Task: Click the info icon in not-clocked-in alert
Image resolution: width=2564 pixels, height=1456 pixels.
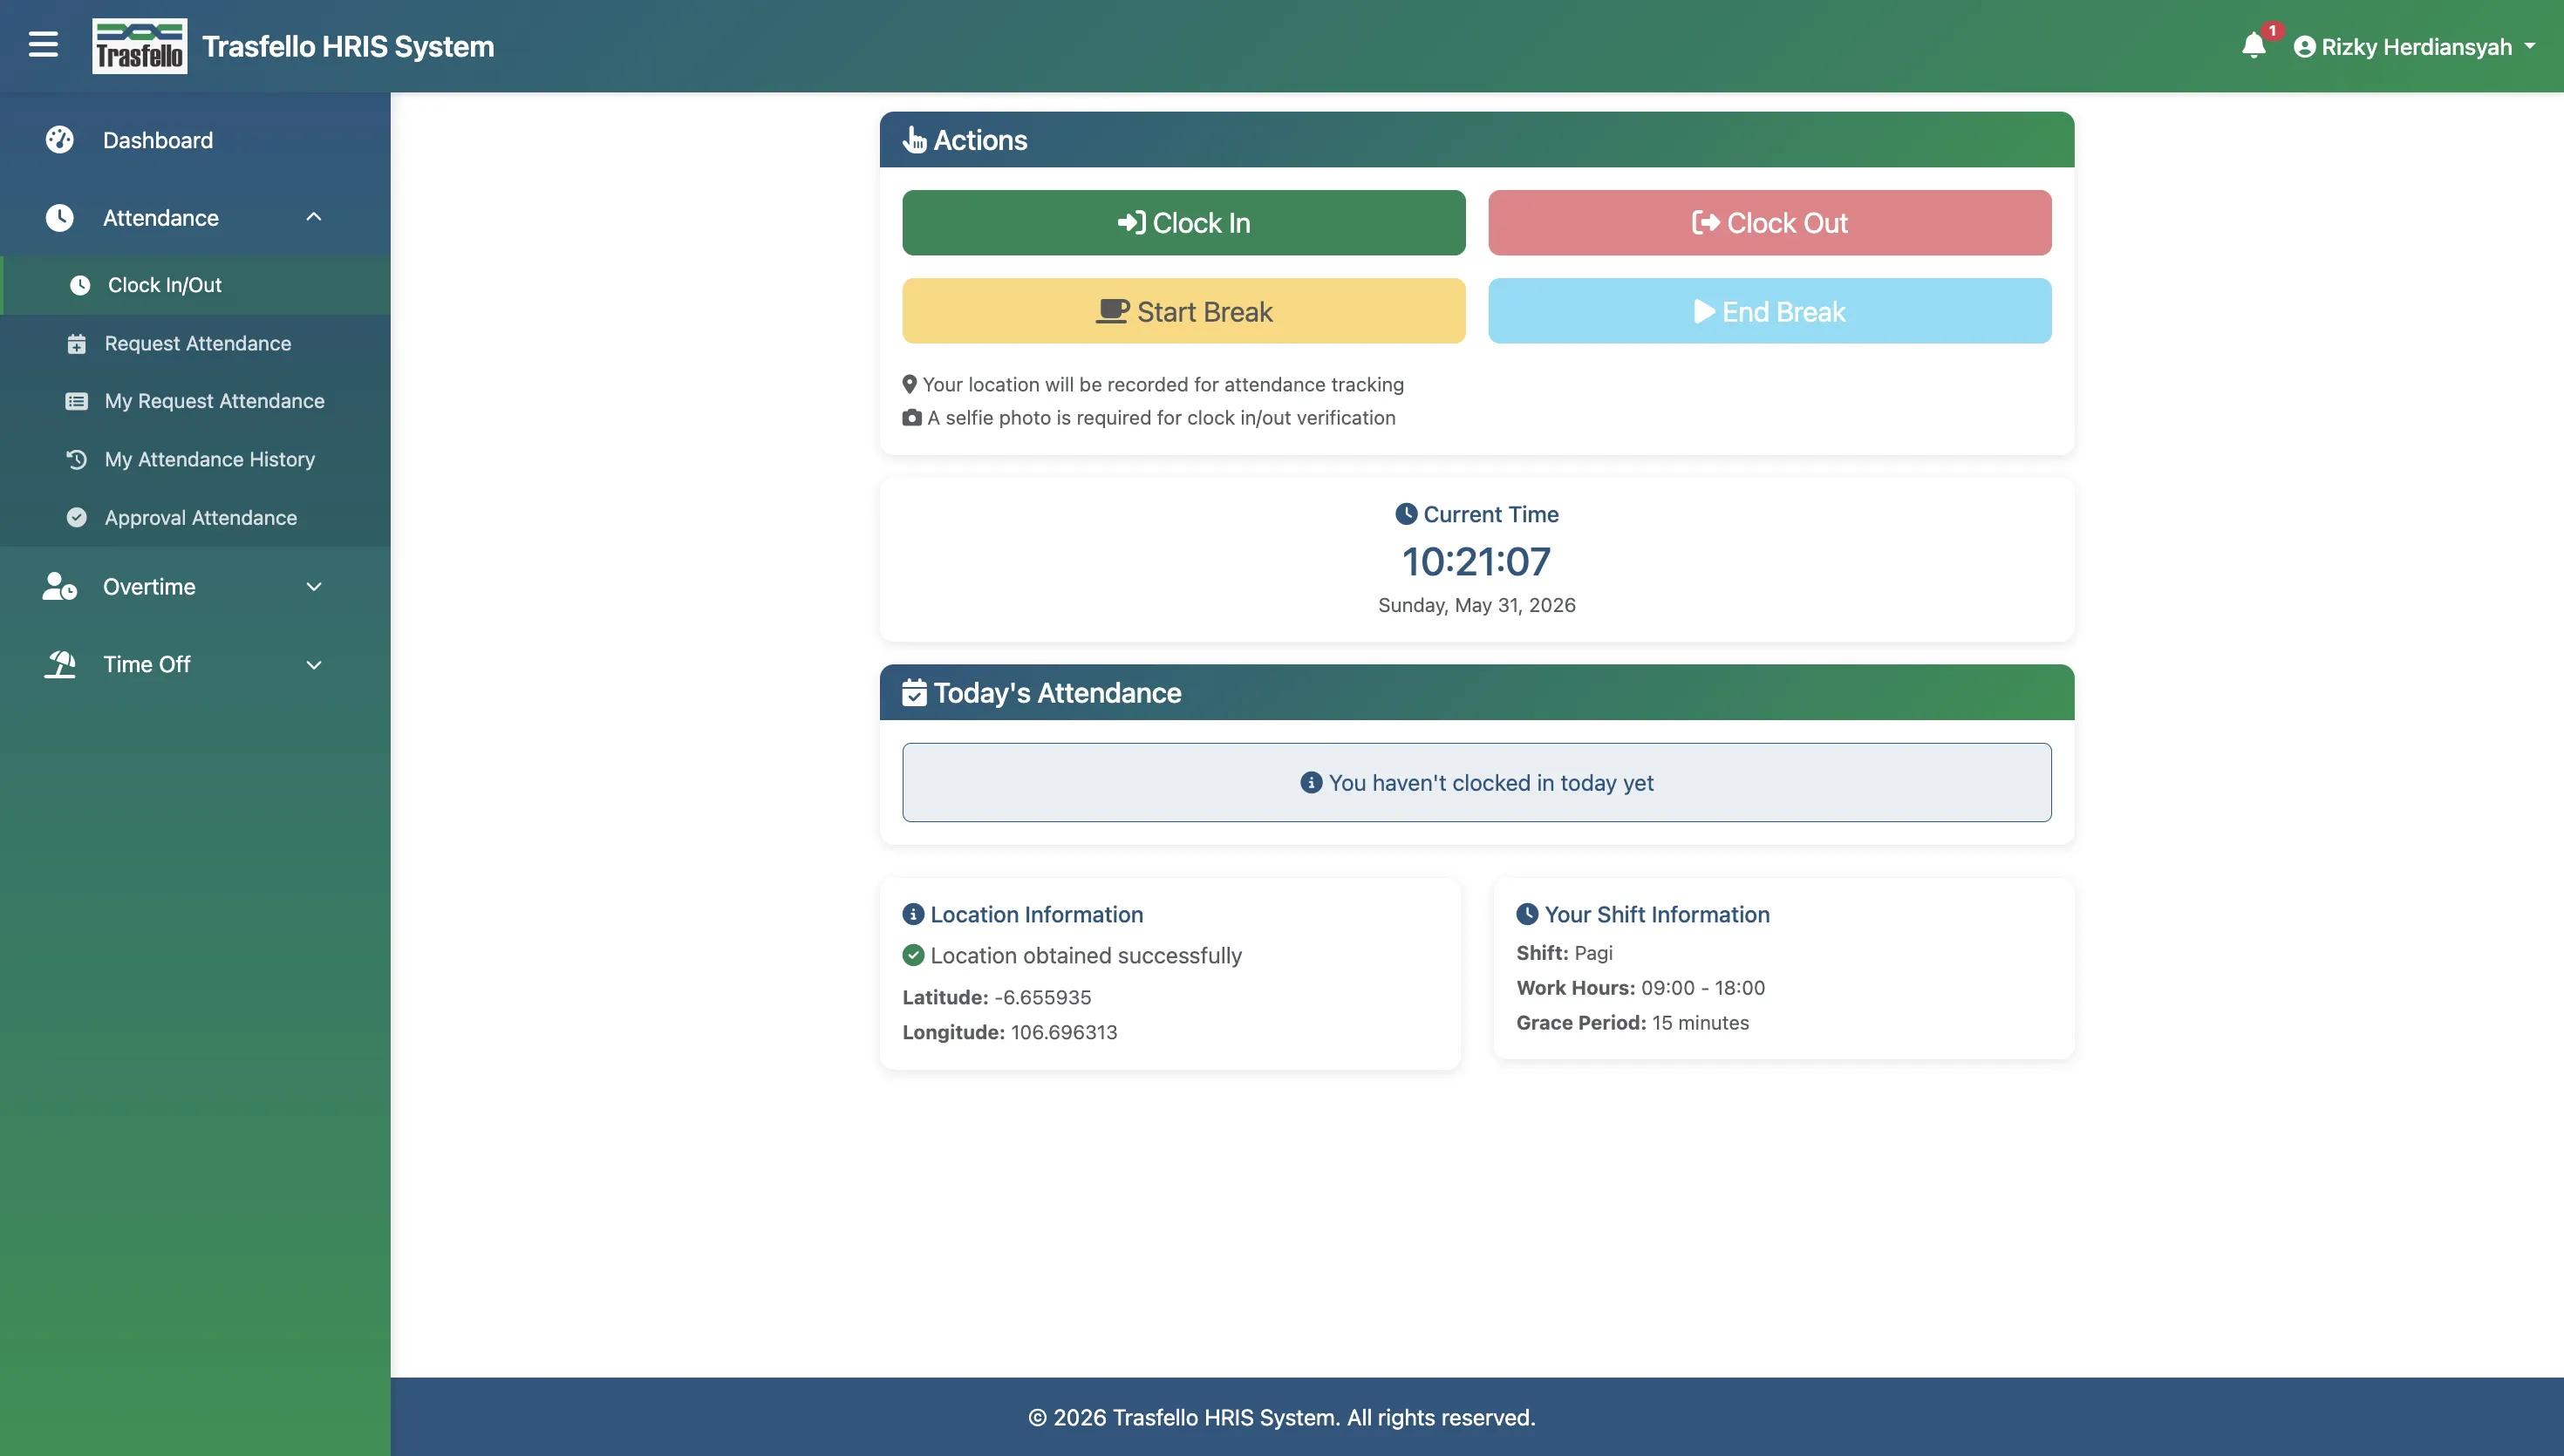Action: [1310, 783]
